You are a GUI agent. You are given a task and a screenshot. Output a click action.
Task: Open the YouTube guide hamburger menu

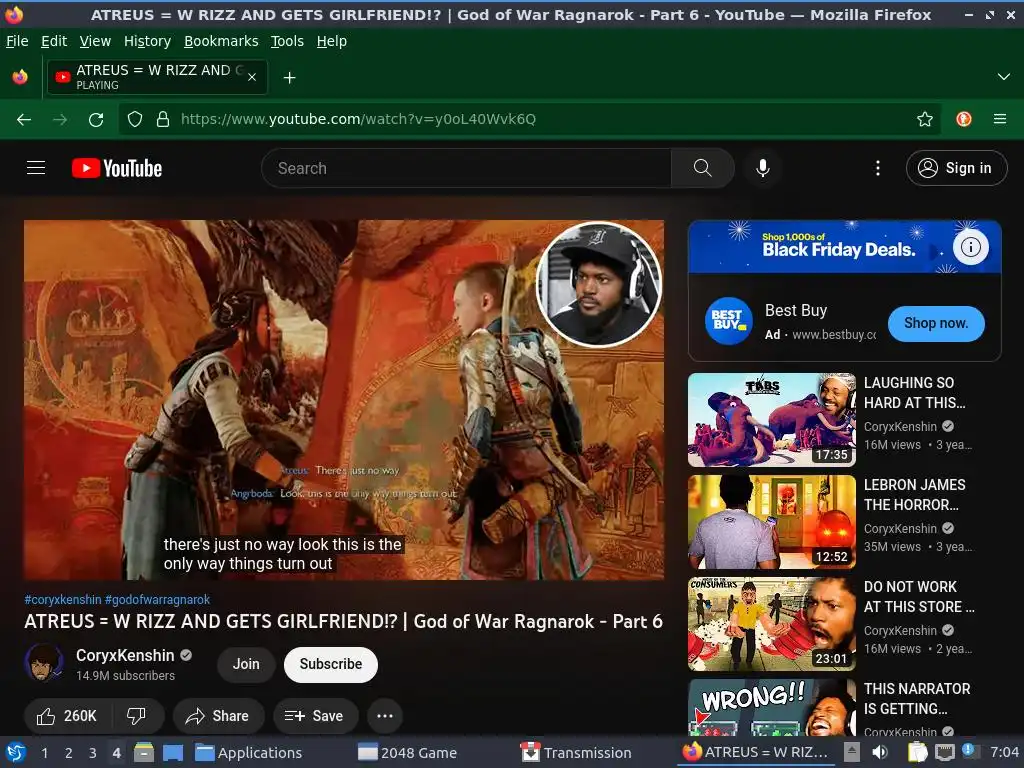36,168
